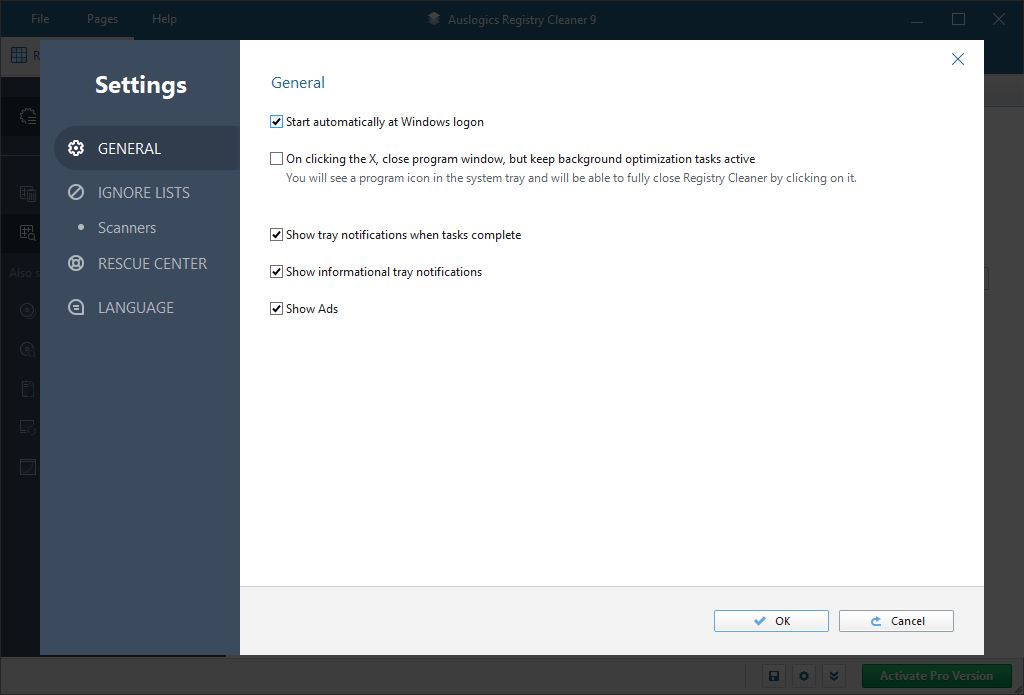
Task: Confirm settings with the OK button
Action: [x=771, y=621]
